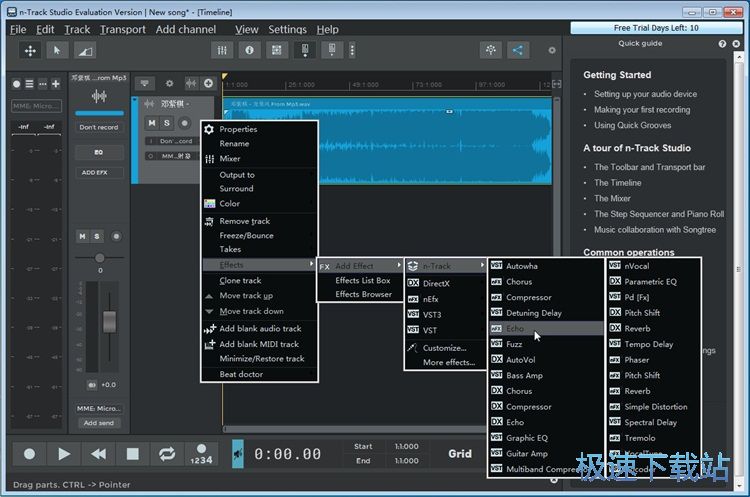Image resolution: width=750 pixels, height=497 pixels.
Task: Click the Songtree share icon in the toolbar
Action: pyautogui.click(x=517, y=50)
